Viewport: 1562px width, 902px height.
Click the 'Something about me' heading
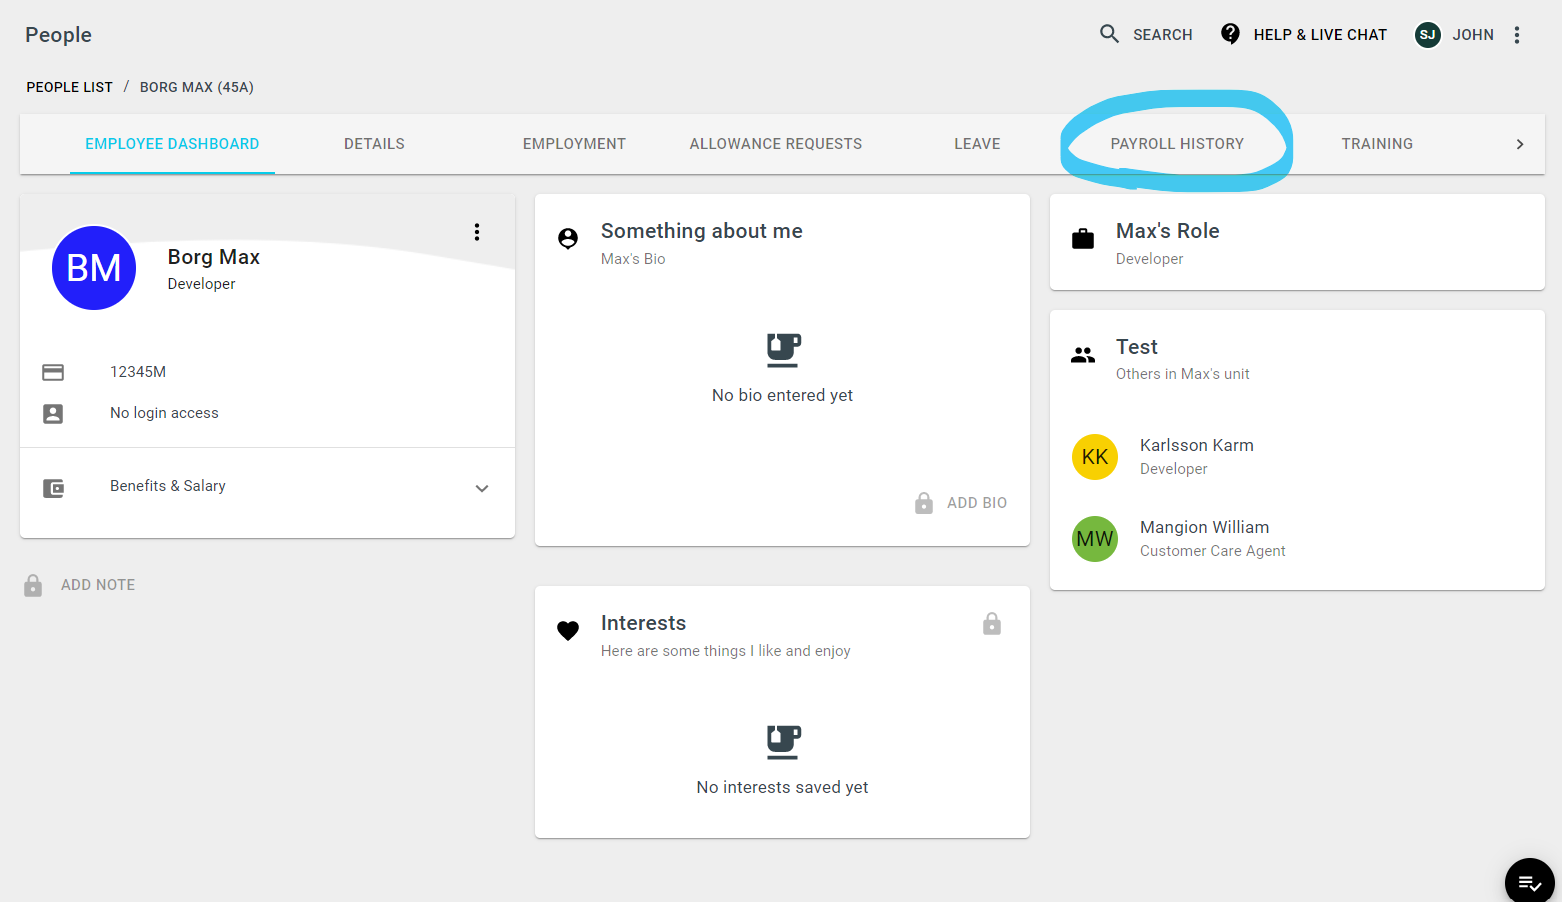tap(701, 231)
